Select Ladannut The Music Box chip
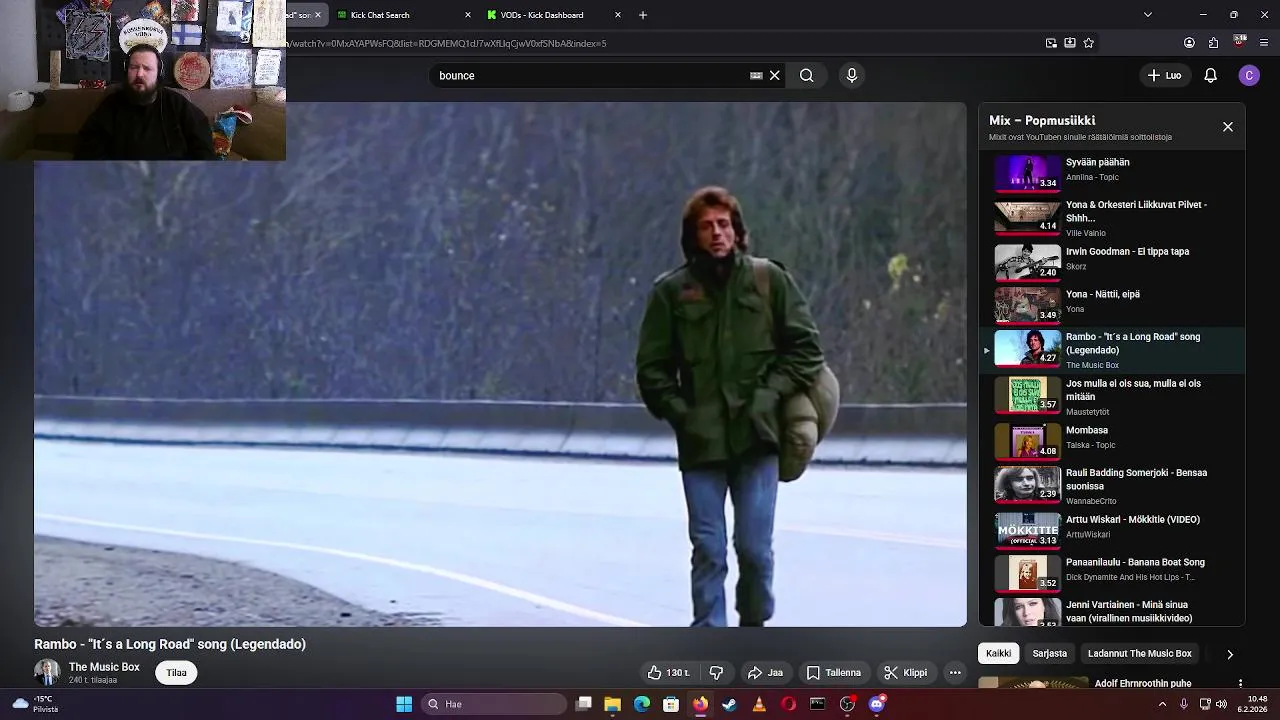The width and height of the screenshot is (1280, 720). coord(1140,654)
